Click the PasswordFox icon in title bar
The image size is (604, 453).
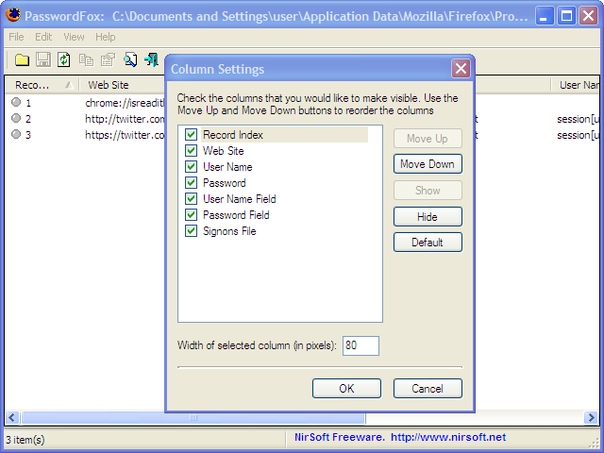(x=14, y=15)
